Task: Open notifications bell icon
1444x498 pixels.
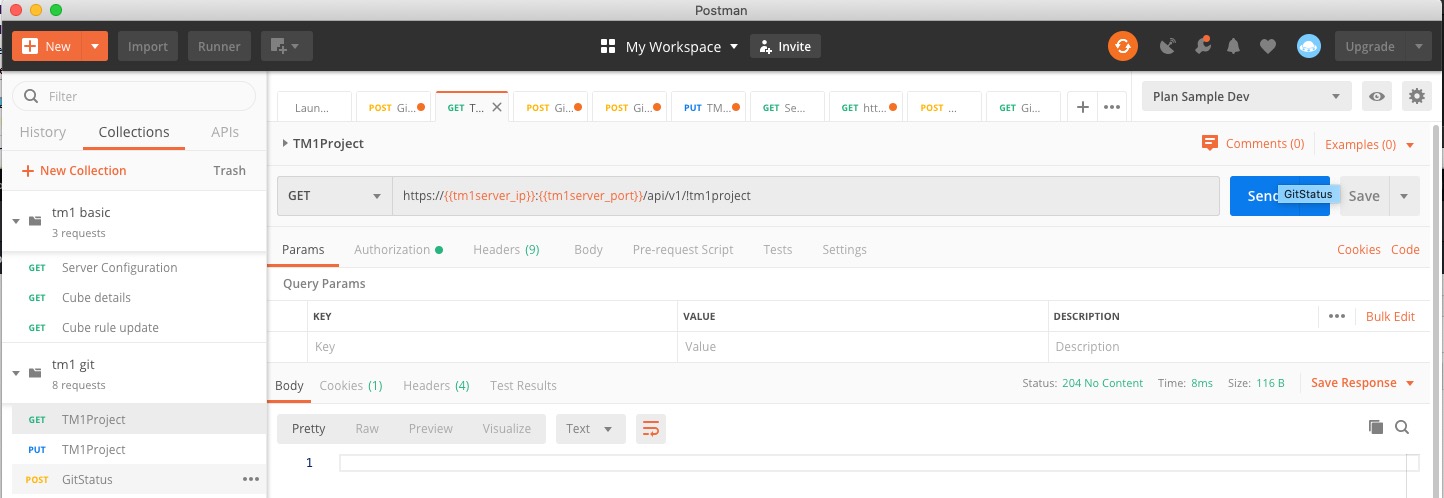Action: pyautogui.click(x=1234, y=46)
